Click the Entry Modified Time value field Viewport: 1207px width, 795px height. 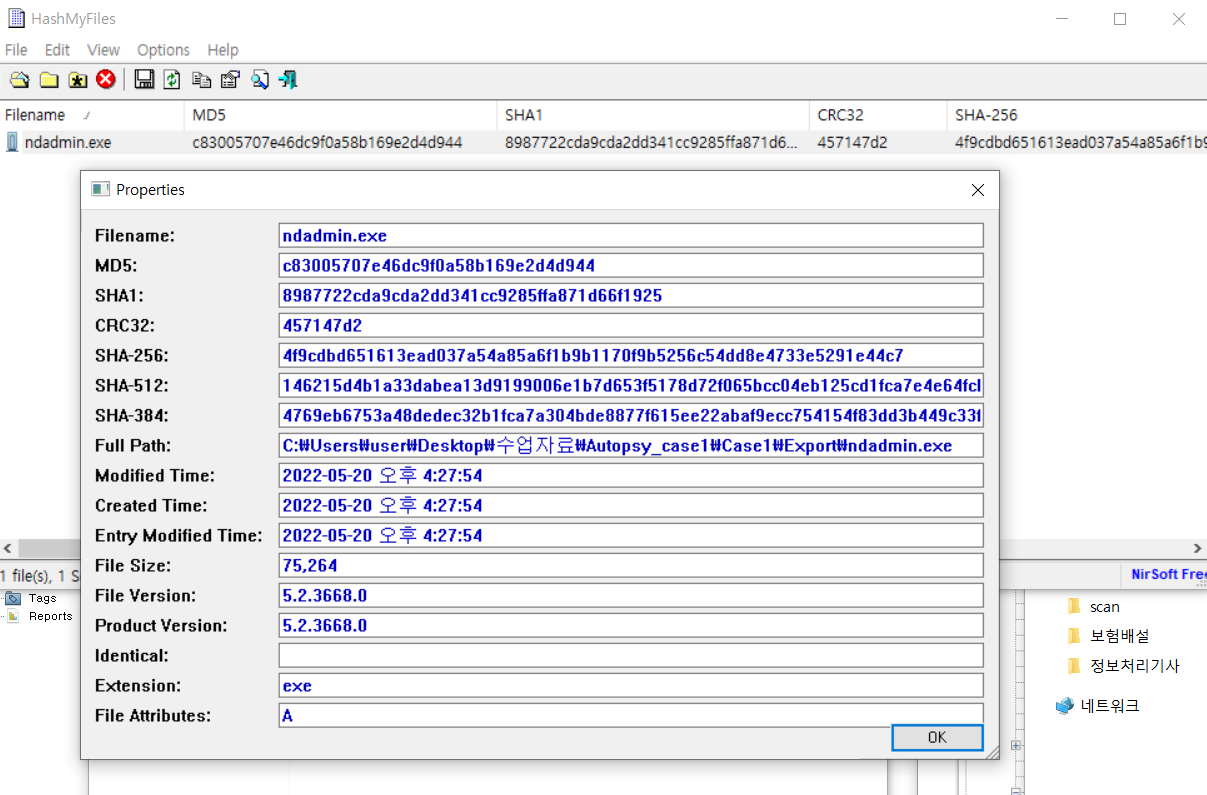click(631, 535)
